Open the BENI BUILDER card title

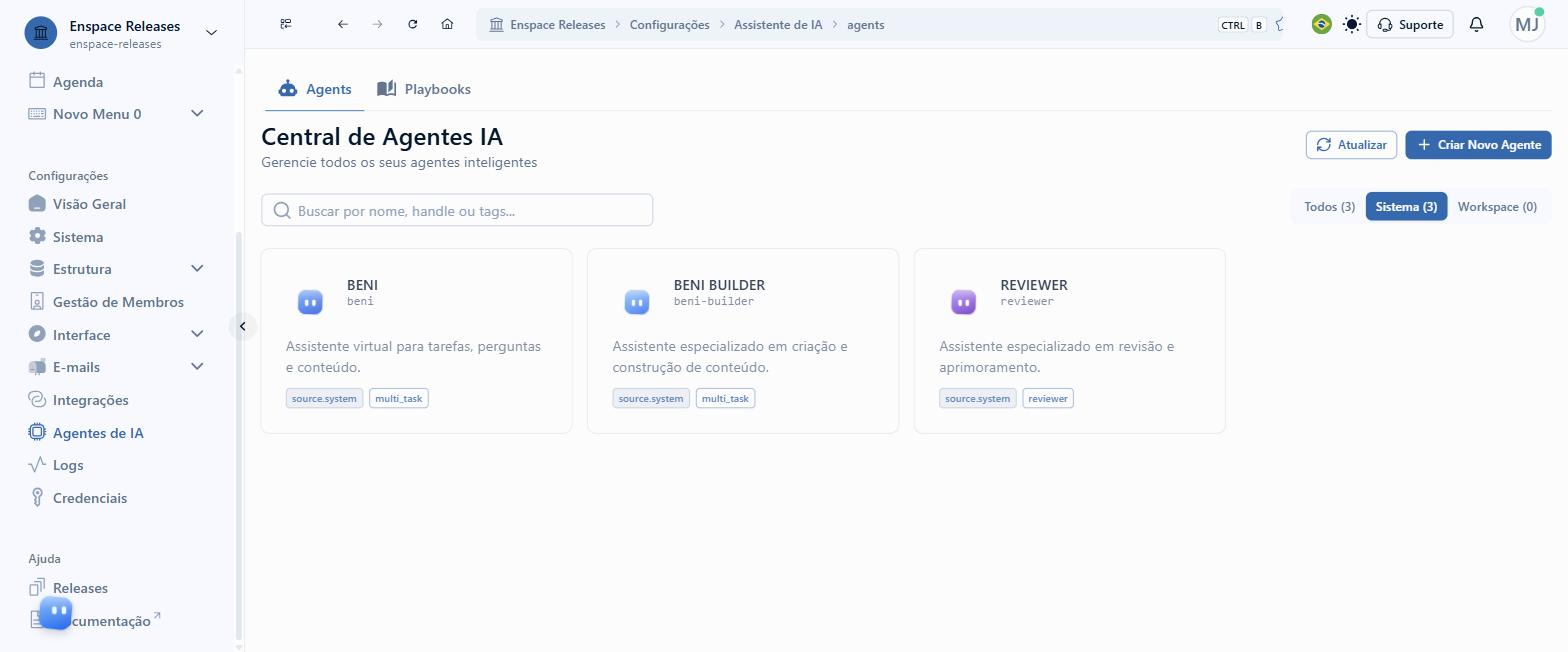719,285
